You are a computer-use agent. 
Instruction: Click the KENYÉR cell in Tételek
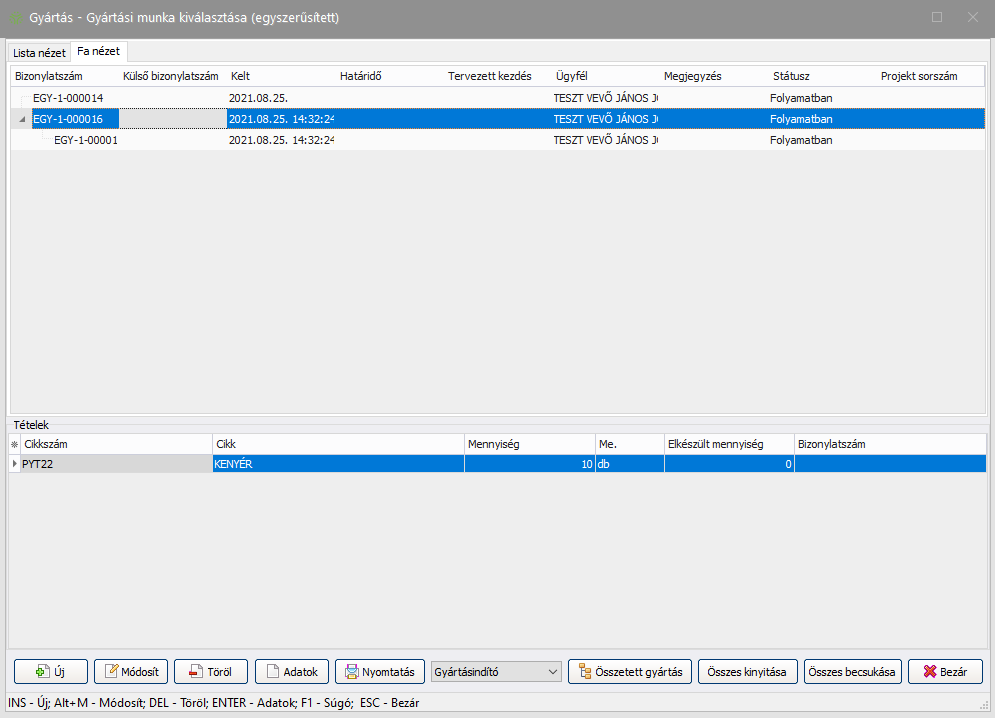337,464
